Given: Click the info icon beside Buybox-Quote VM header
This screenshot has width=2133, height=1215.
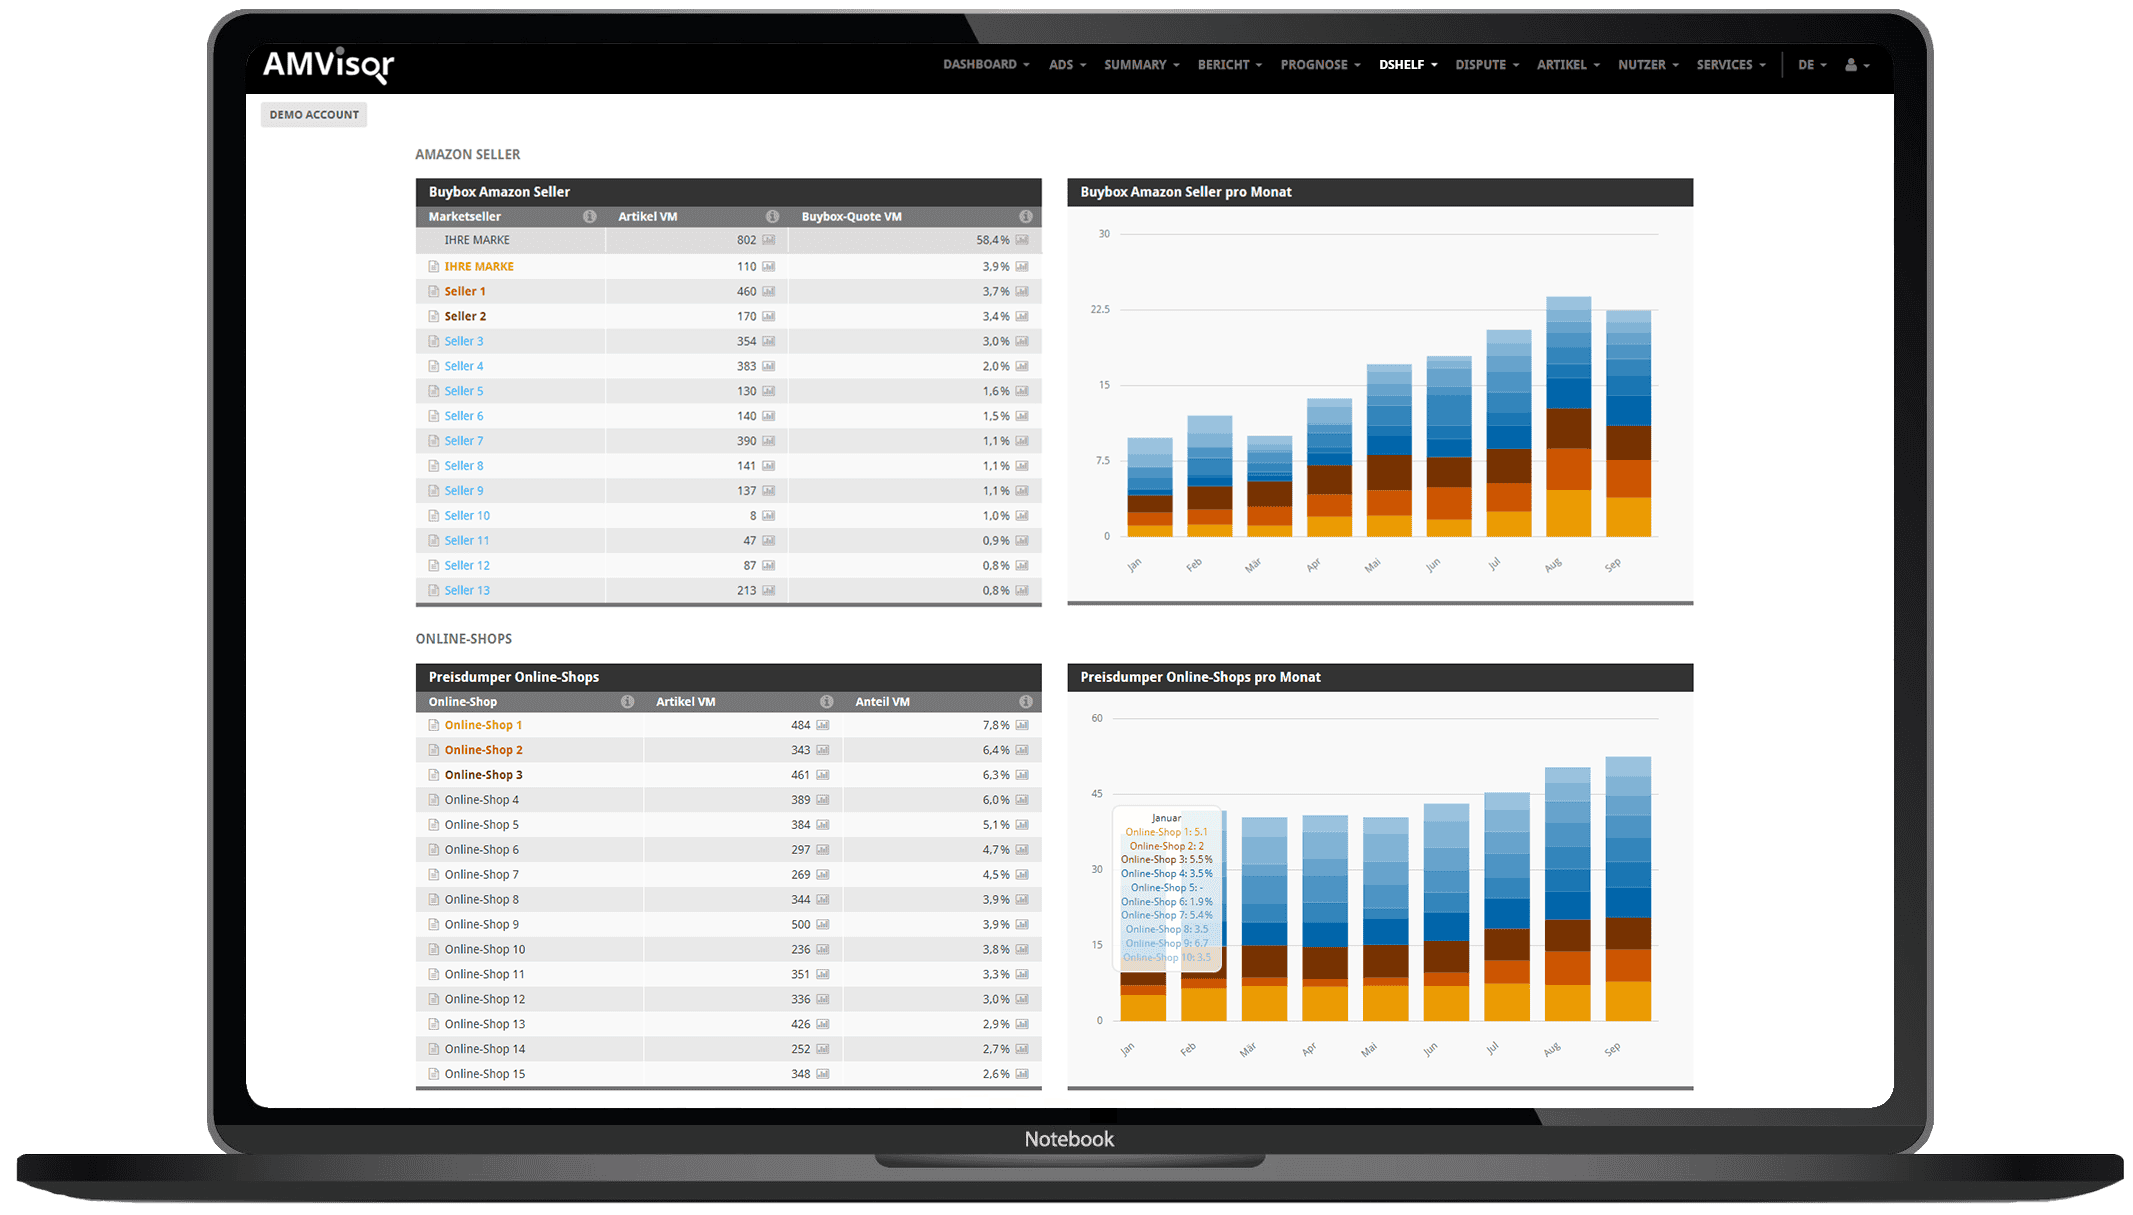Looking at the screenshot, I should coord(1026,216).
